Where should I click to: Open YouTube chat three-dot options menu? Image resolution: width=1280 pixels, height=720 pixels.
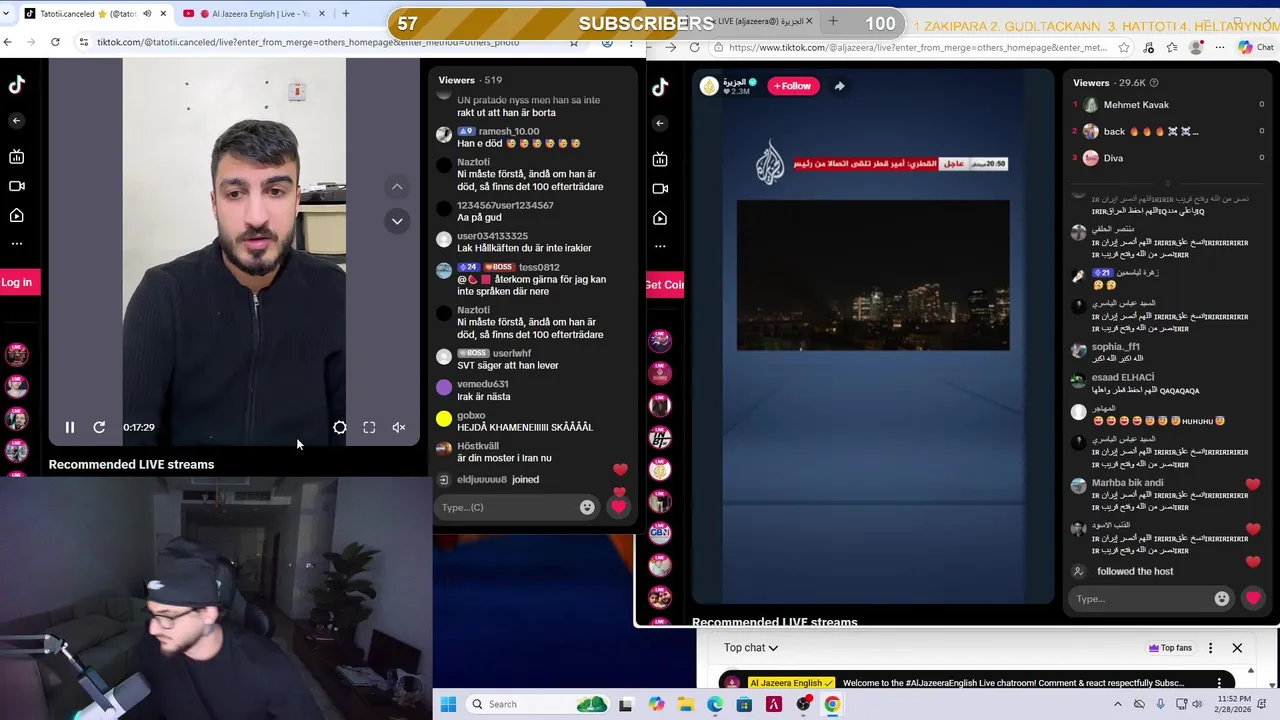point(1210,648)
